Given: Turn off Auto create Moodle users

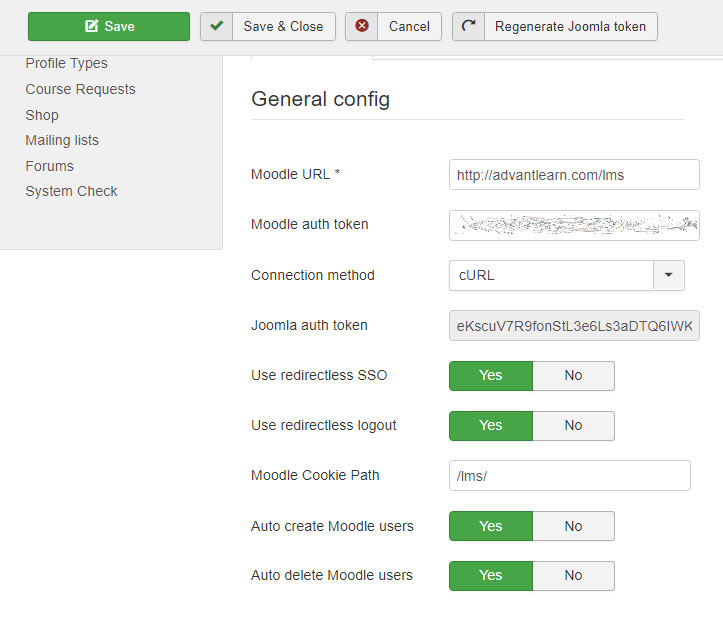Looking at the screenshot, I should click(573, 526).
